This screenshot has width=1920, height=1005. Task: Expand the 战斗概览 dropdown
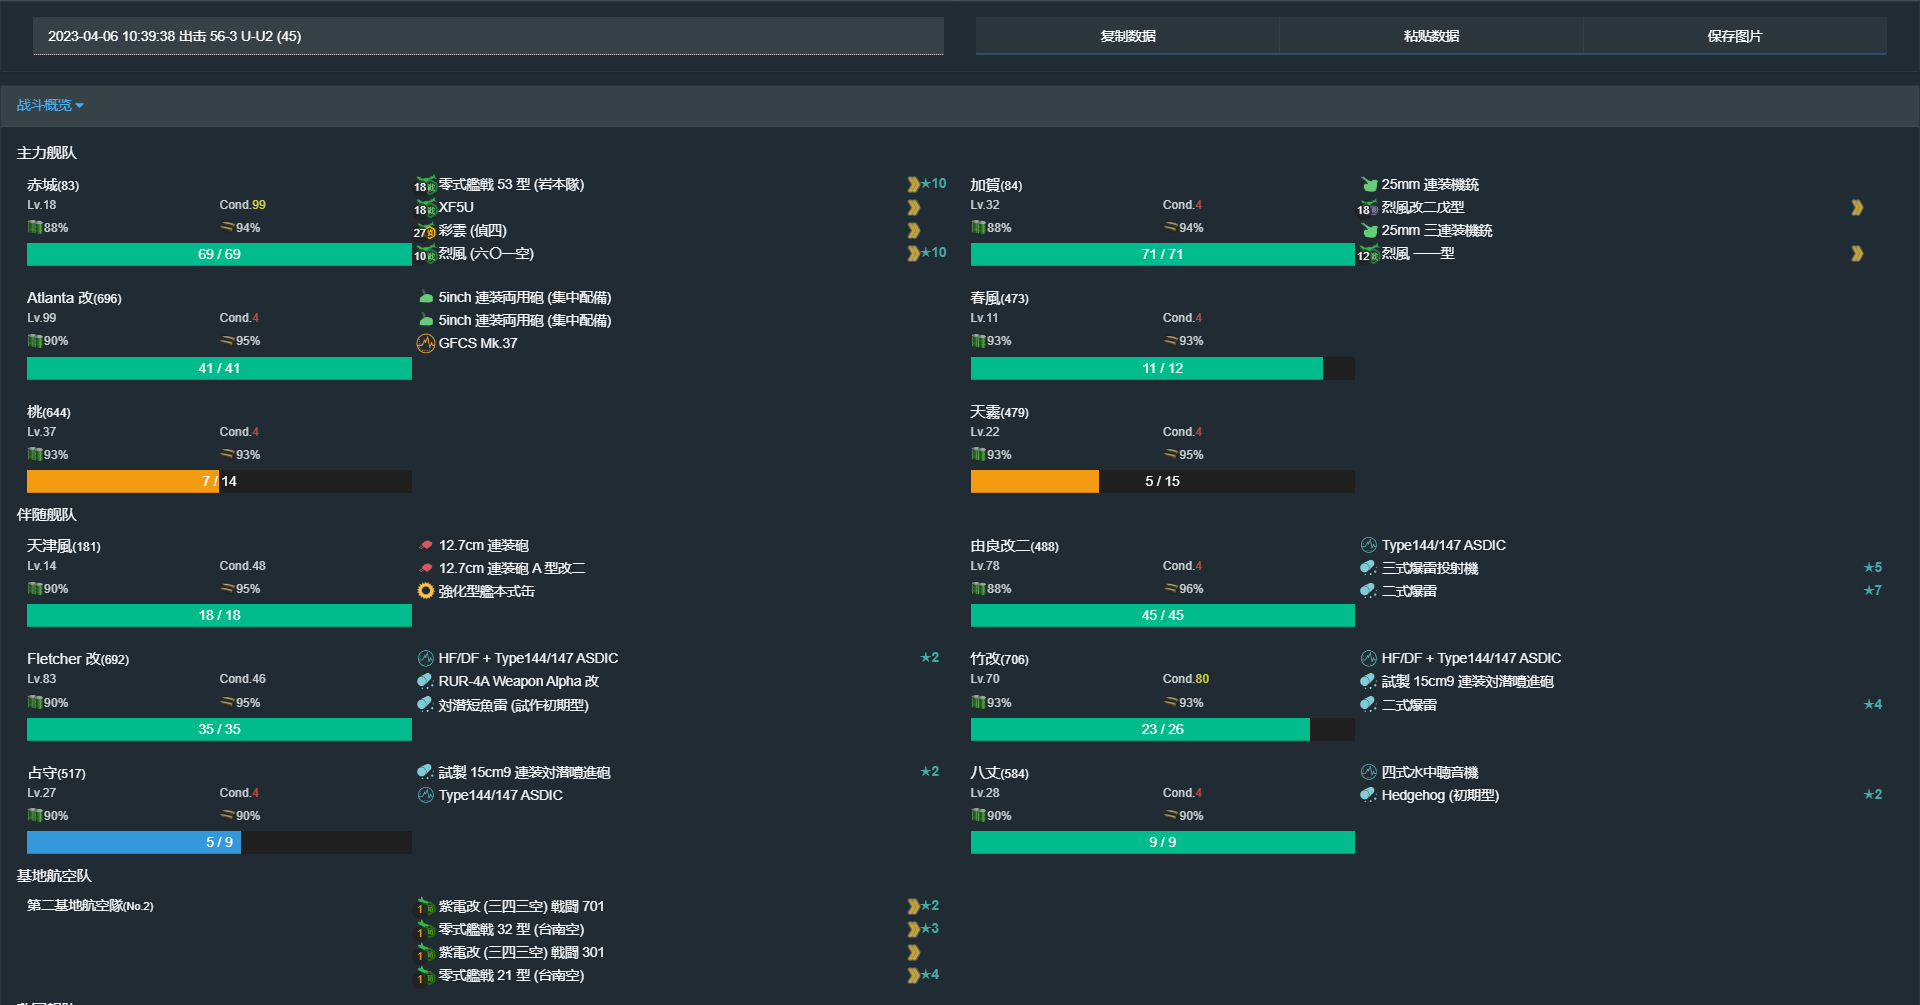coord(50,105)
